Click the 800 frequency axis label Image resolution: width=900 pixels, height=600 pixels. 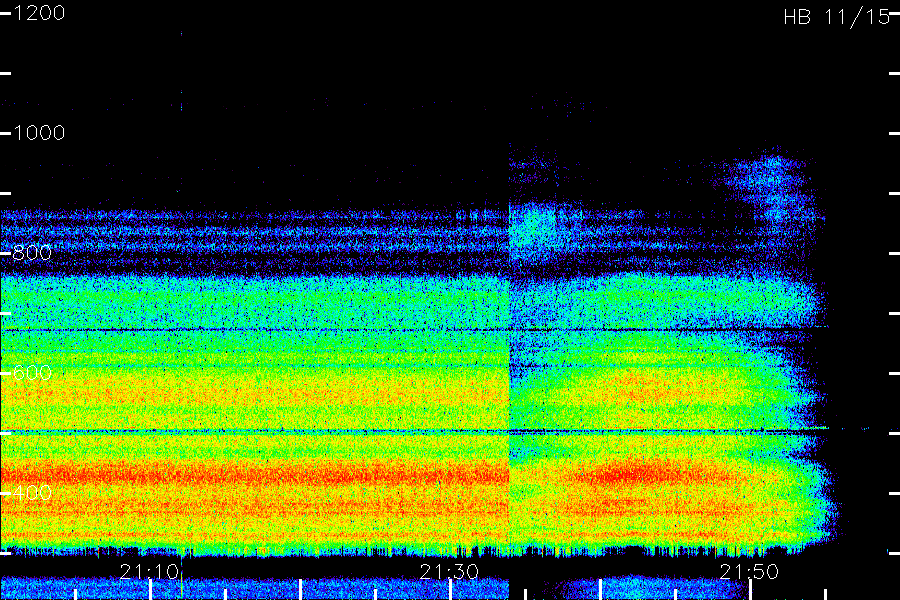[x=32, y=253]
